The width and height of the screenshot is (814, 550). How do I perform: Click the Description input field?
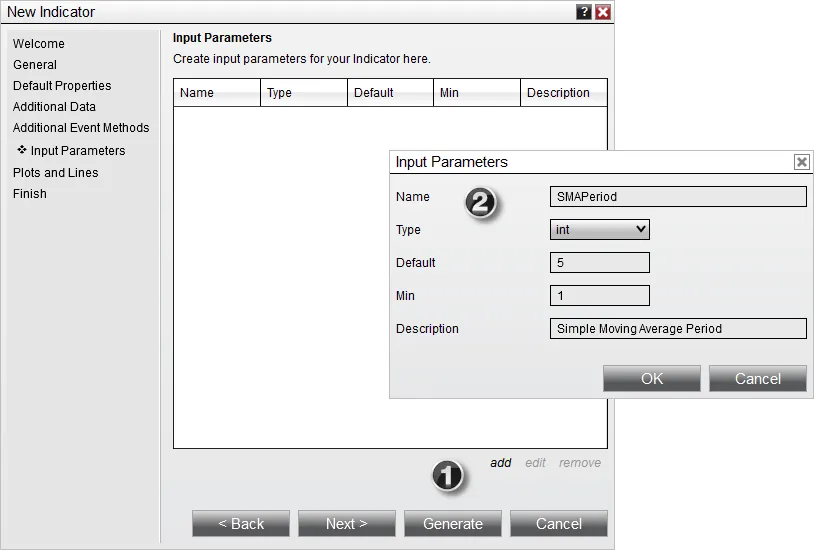pyautogui.click(x=678, y=329)
